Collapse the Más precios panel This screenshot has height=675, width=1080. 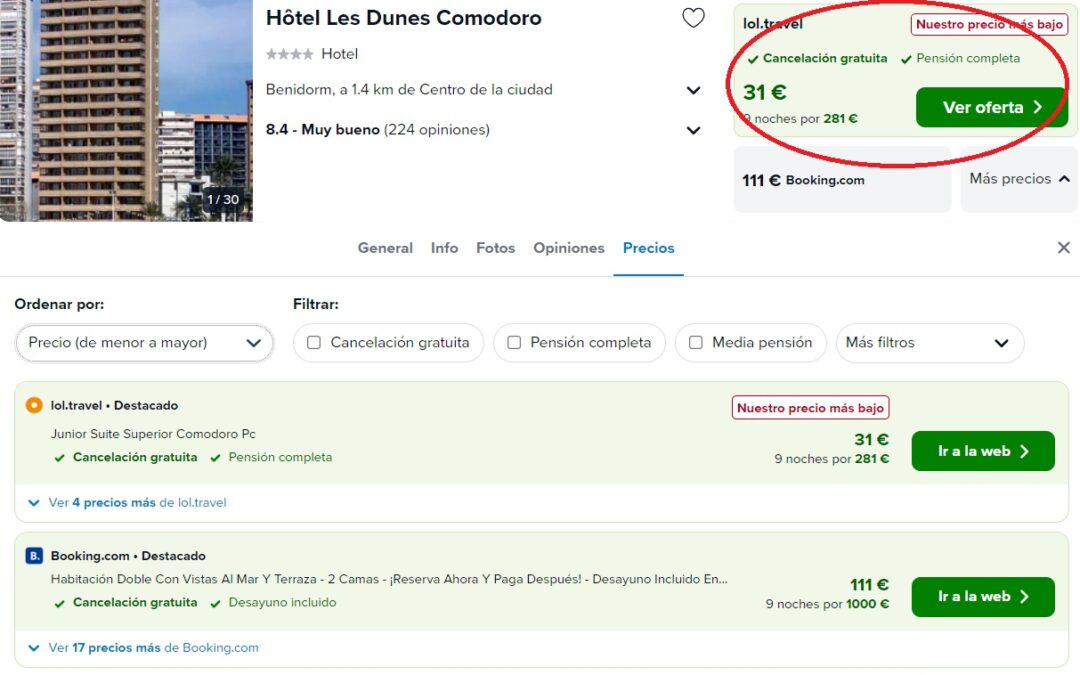(1019, 179)
